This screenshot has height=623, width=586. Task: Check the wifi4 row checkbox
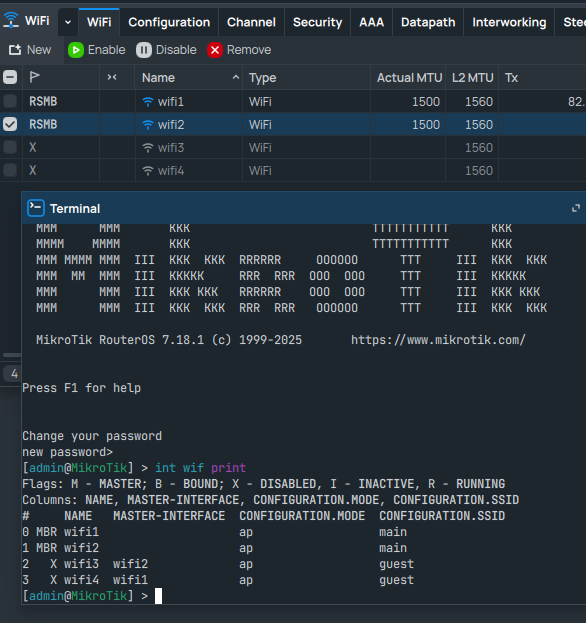10,170
